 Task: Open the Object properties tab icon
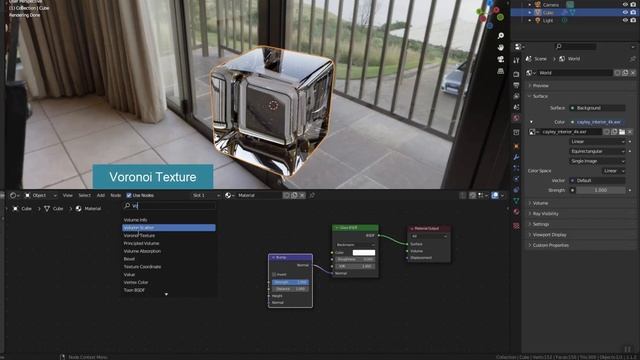coord(516,146)
